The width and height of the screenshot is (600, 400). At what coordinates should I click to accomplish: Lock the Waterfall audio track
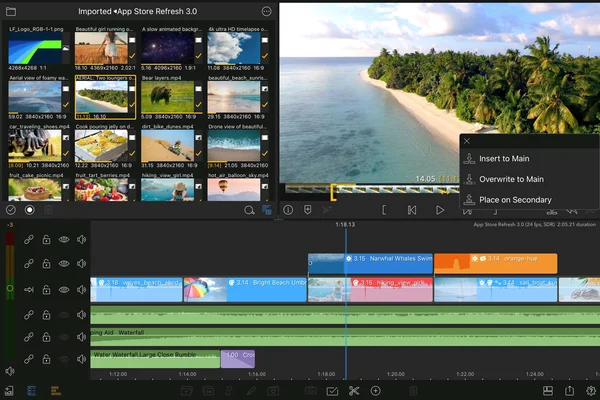(46, 337)
